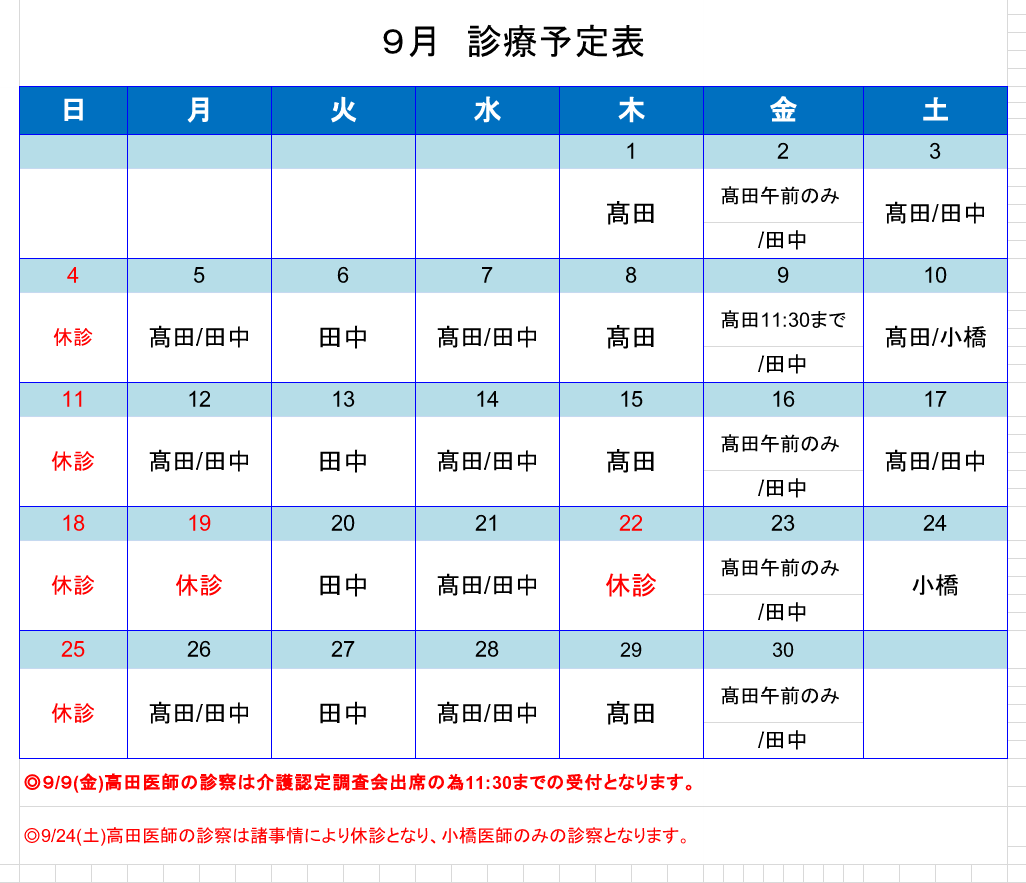The height and width of the screenshot is (883, 1026).
Task: Click date cell 30
Action: (x=783, y=650)
